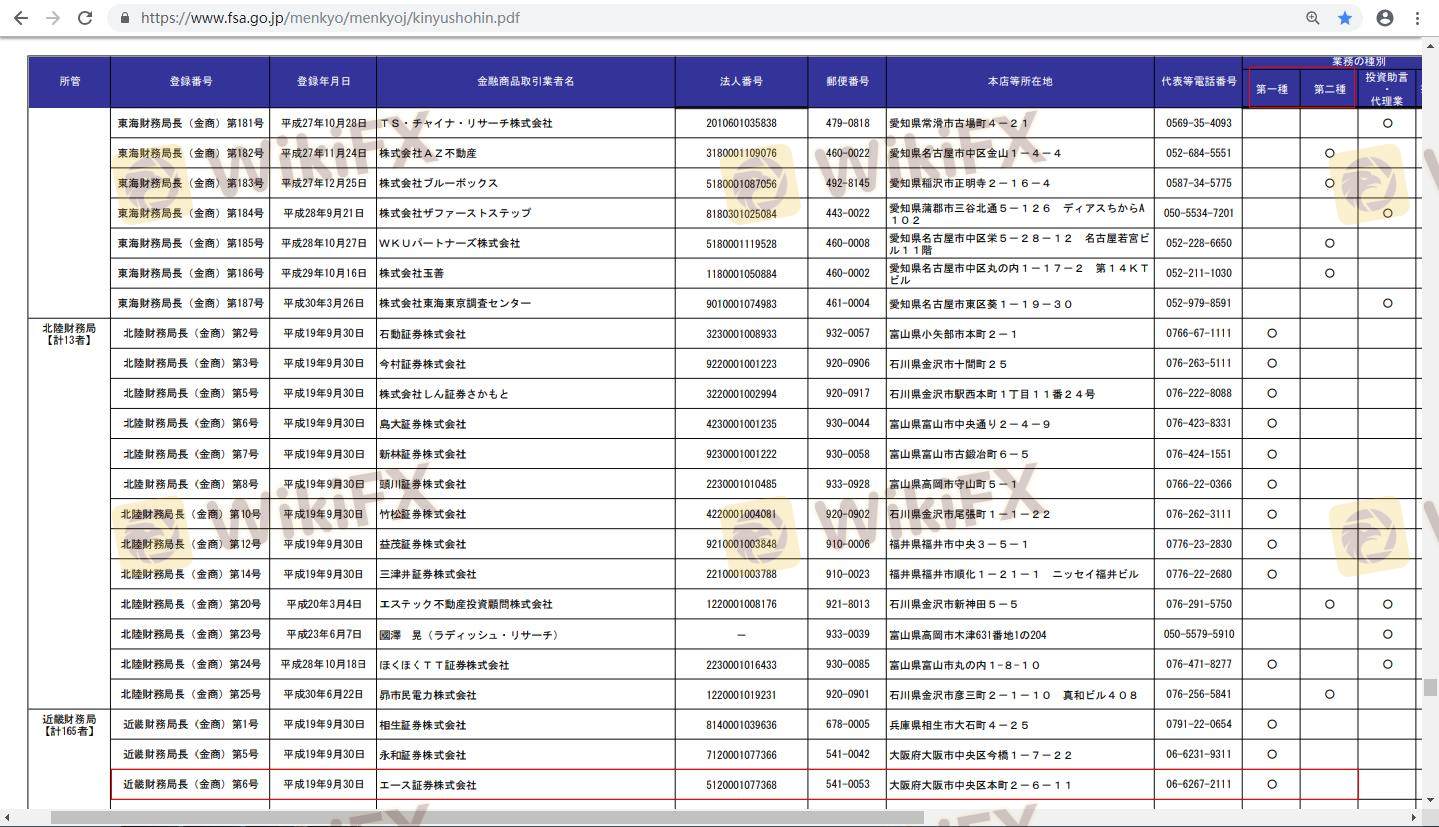Click the blue bookmark star icon
Screen dimensions: 1439x827
coord(1345,18)
